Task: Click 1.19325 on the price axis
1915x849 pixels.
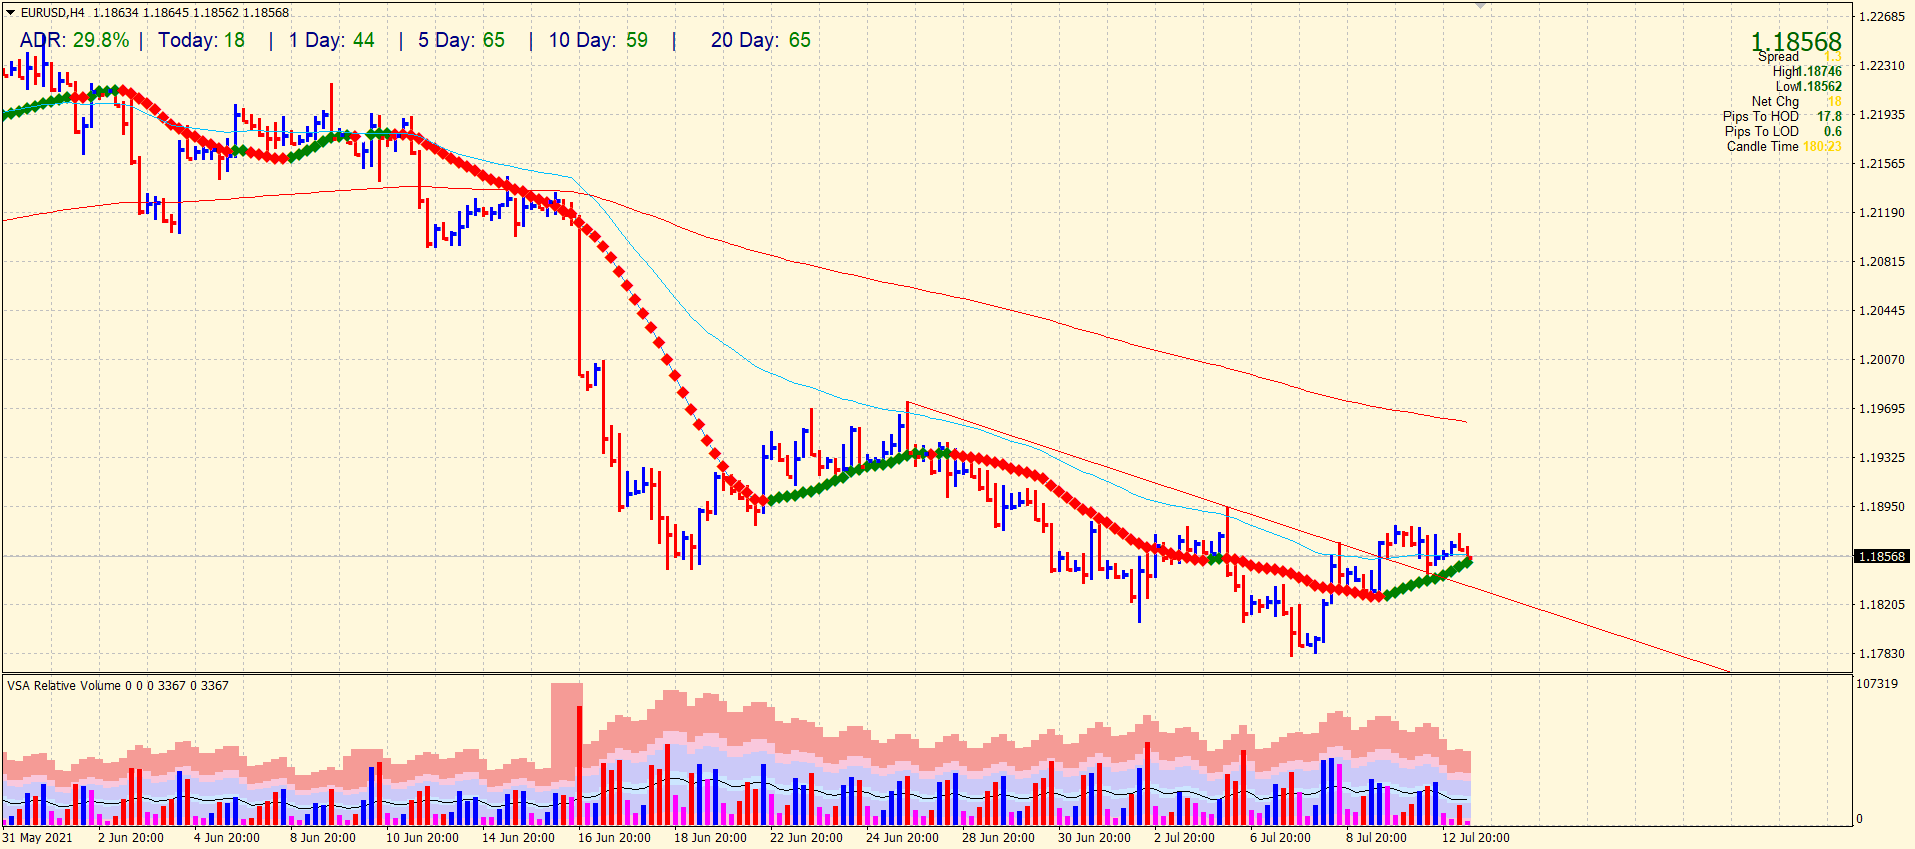Action: 1881,458
